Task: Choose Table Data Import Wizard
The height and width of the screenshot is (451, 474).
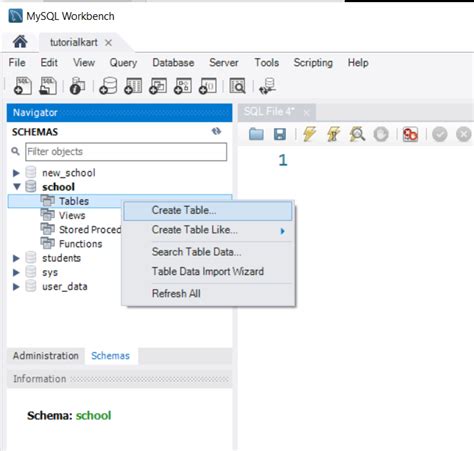Action: (x=208, y=271)
